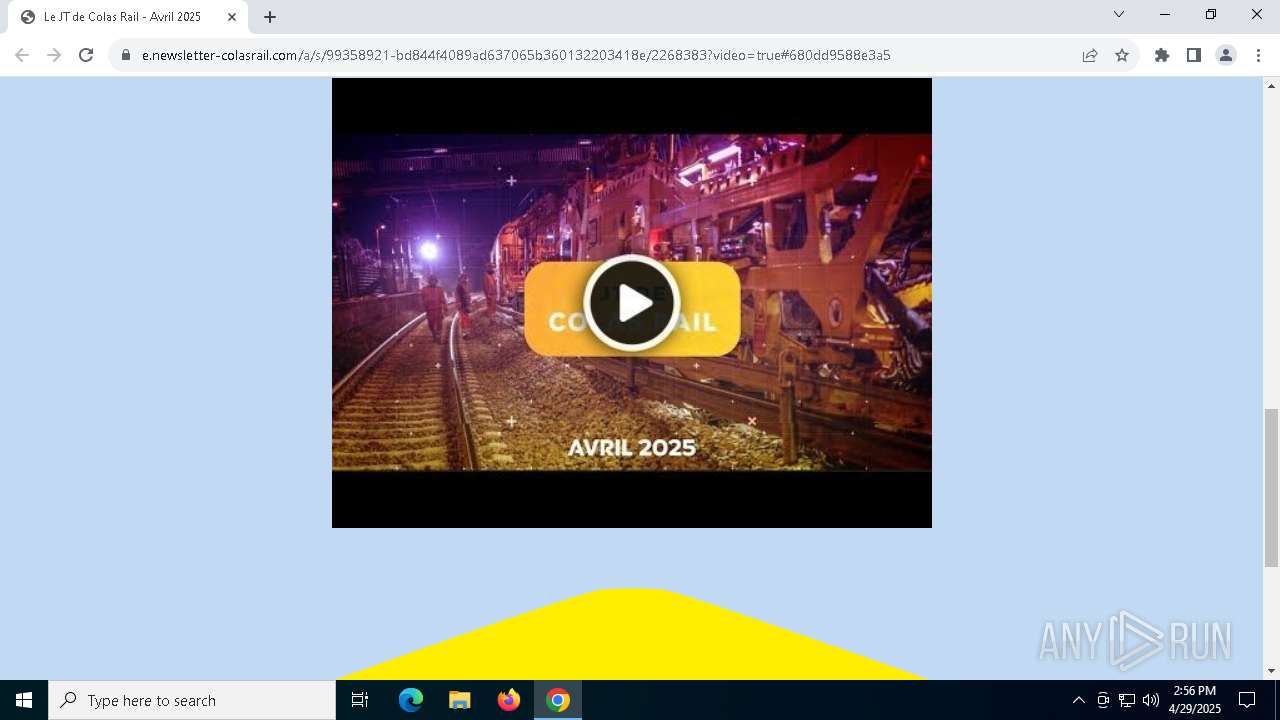Open tab search dropdown chevron

1119,15
